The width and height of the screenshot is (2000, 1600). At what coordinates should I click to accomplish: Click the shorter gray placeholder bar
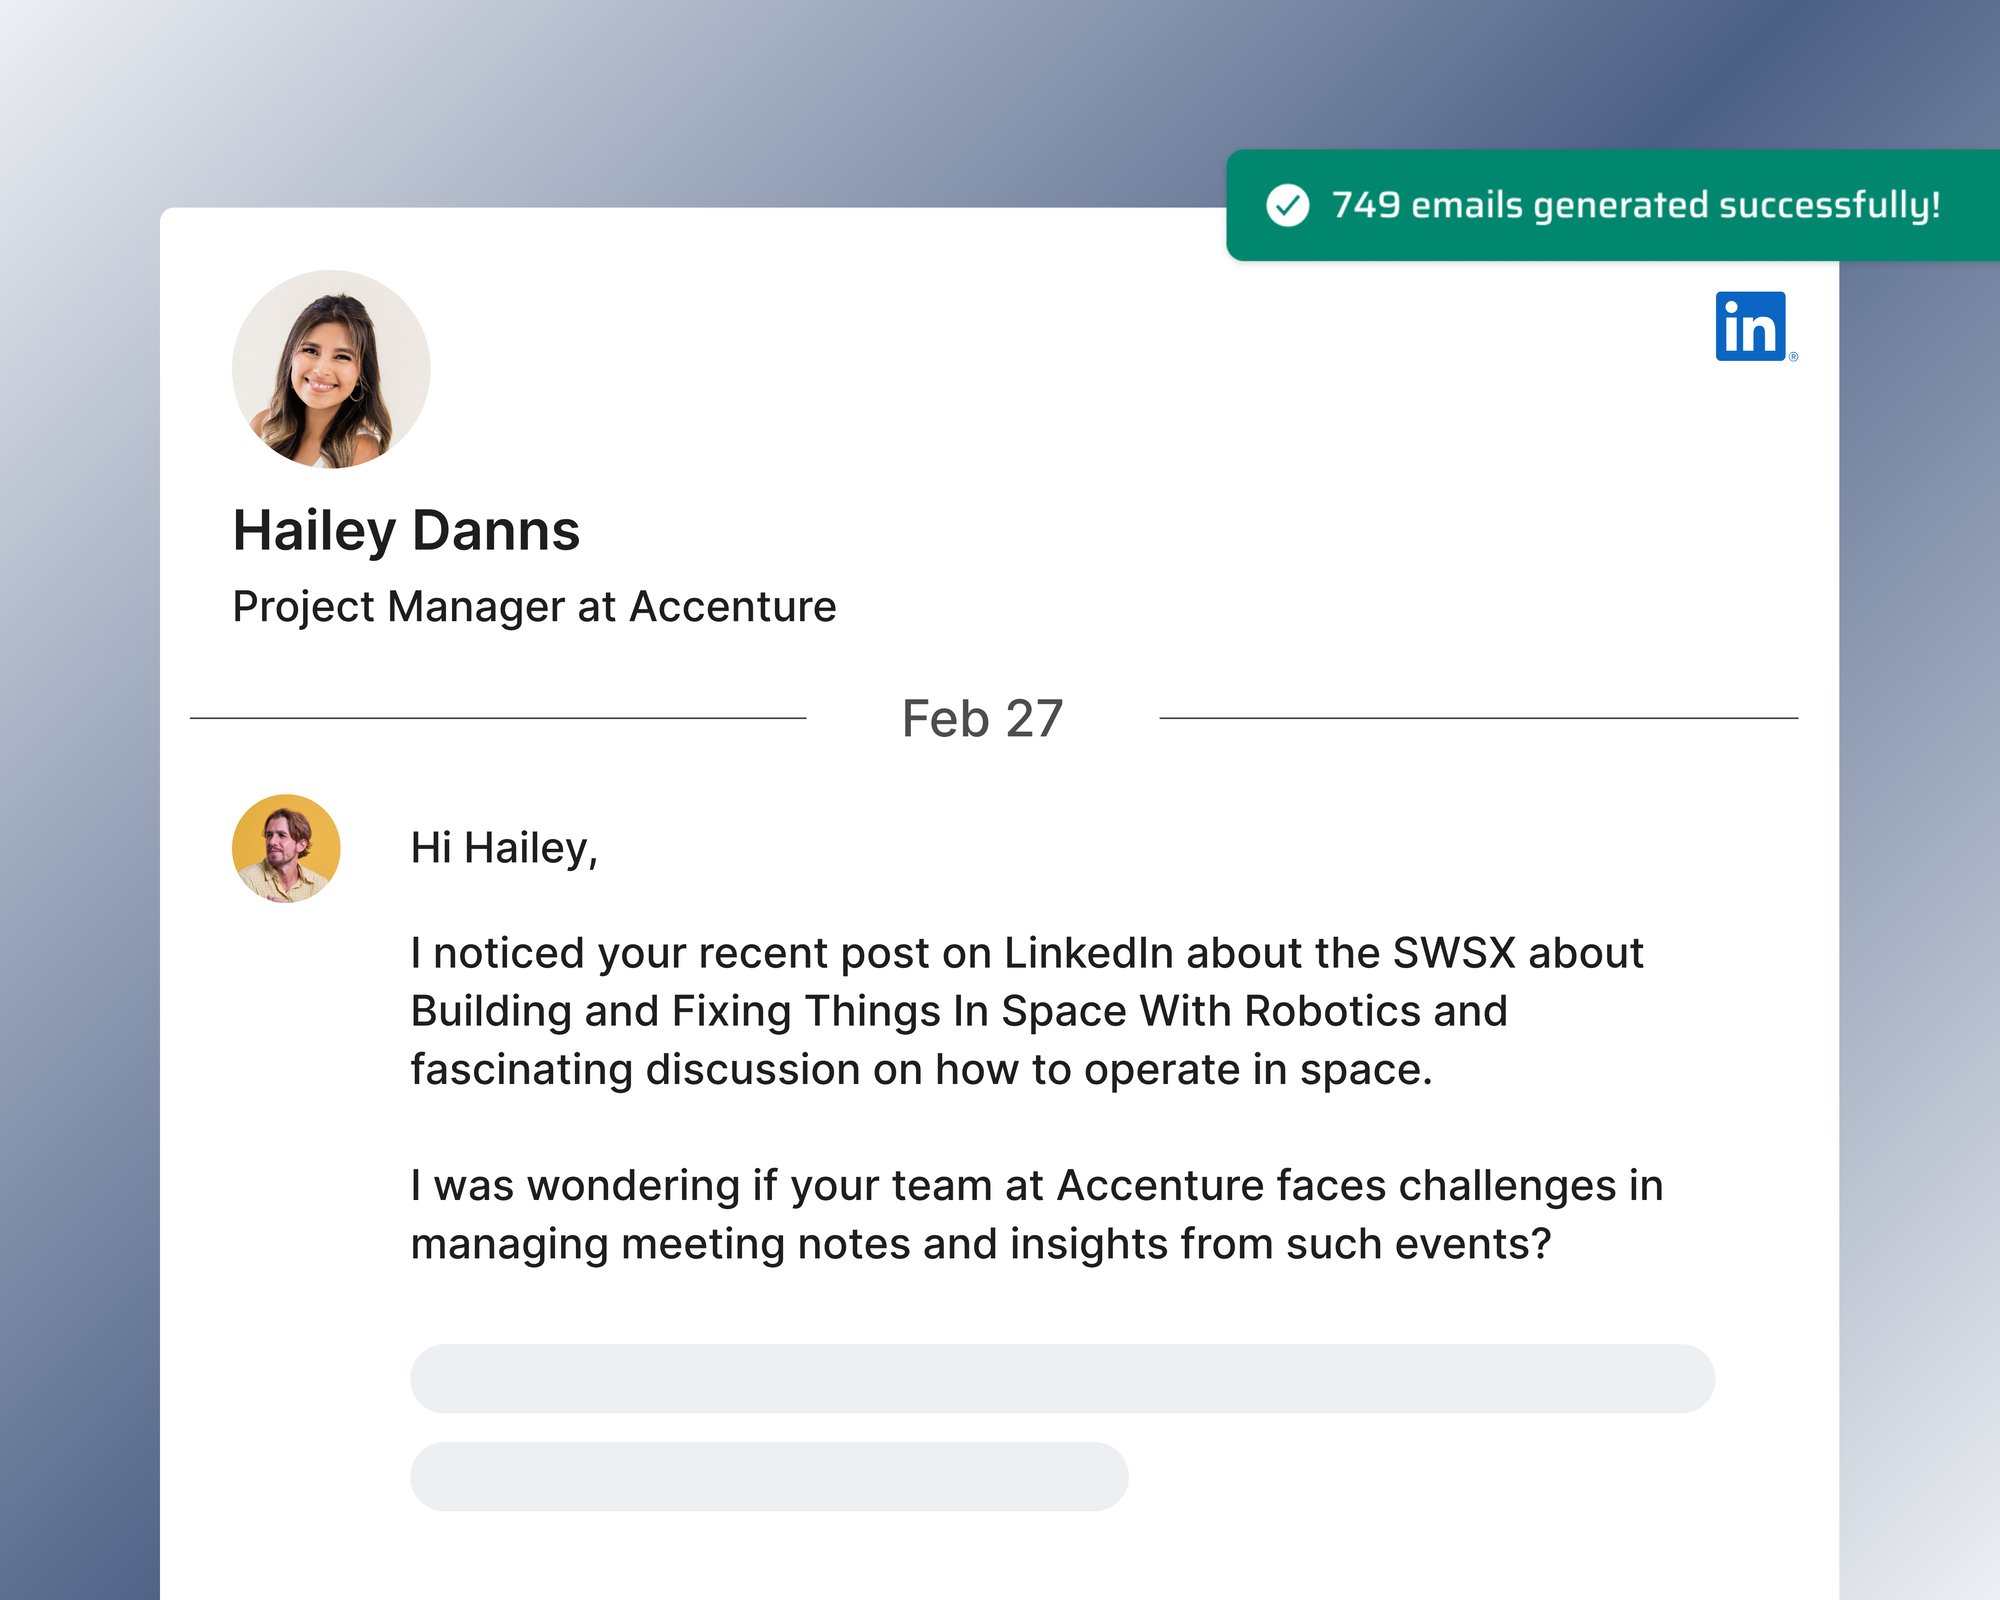(x=769, y=1476)
